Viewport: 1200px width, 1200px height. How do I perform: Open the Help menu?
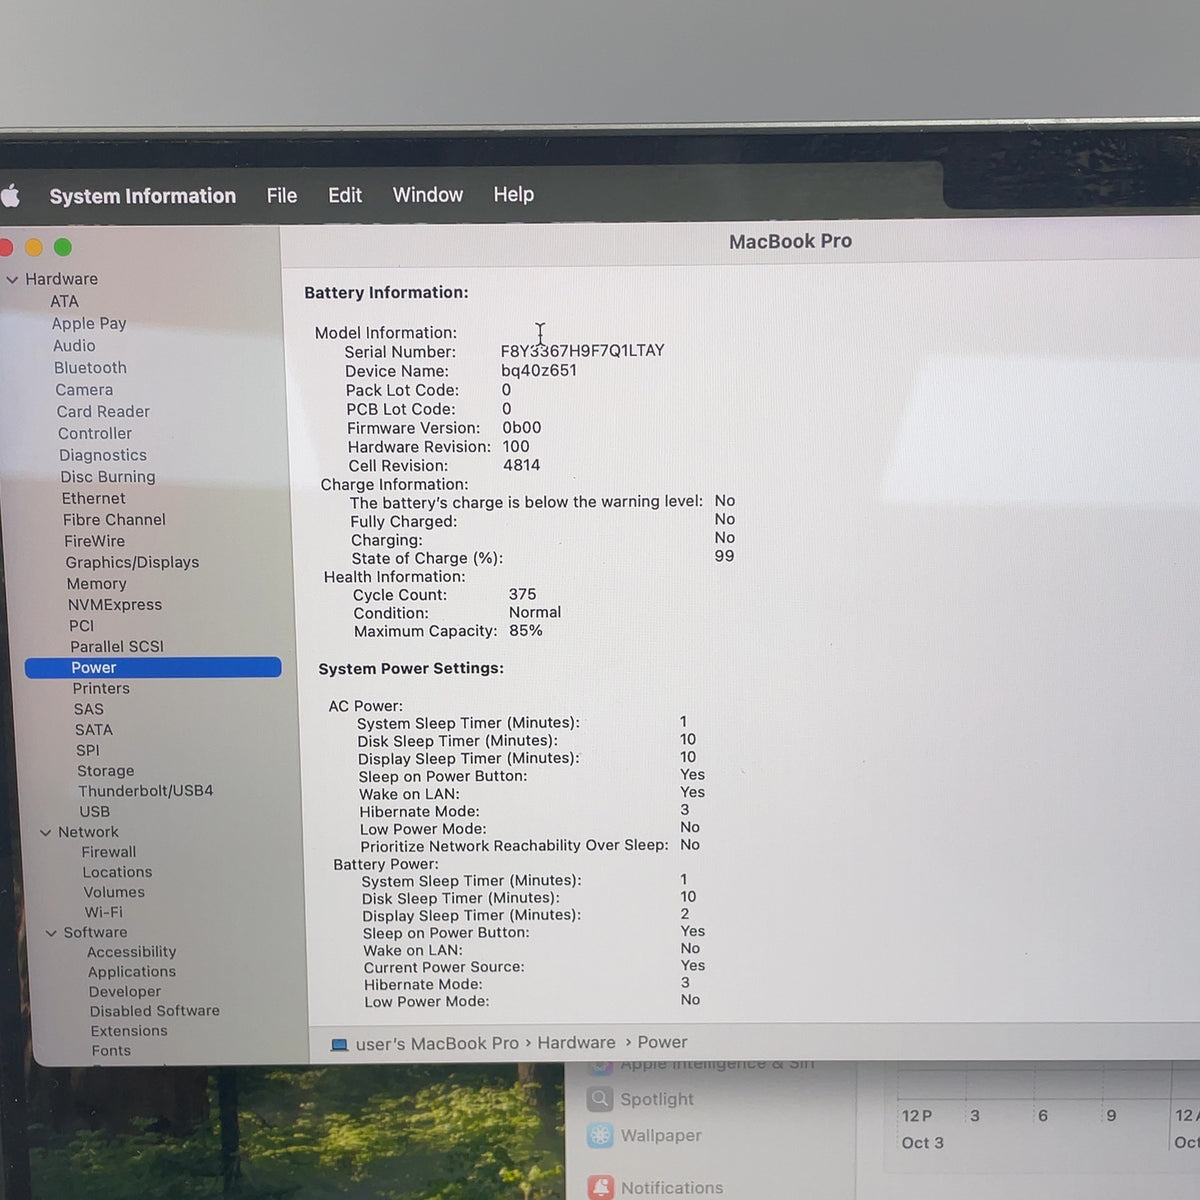[x=514, y=194]
